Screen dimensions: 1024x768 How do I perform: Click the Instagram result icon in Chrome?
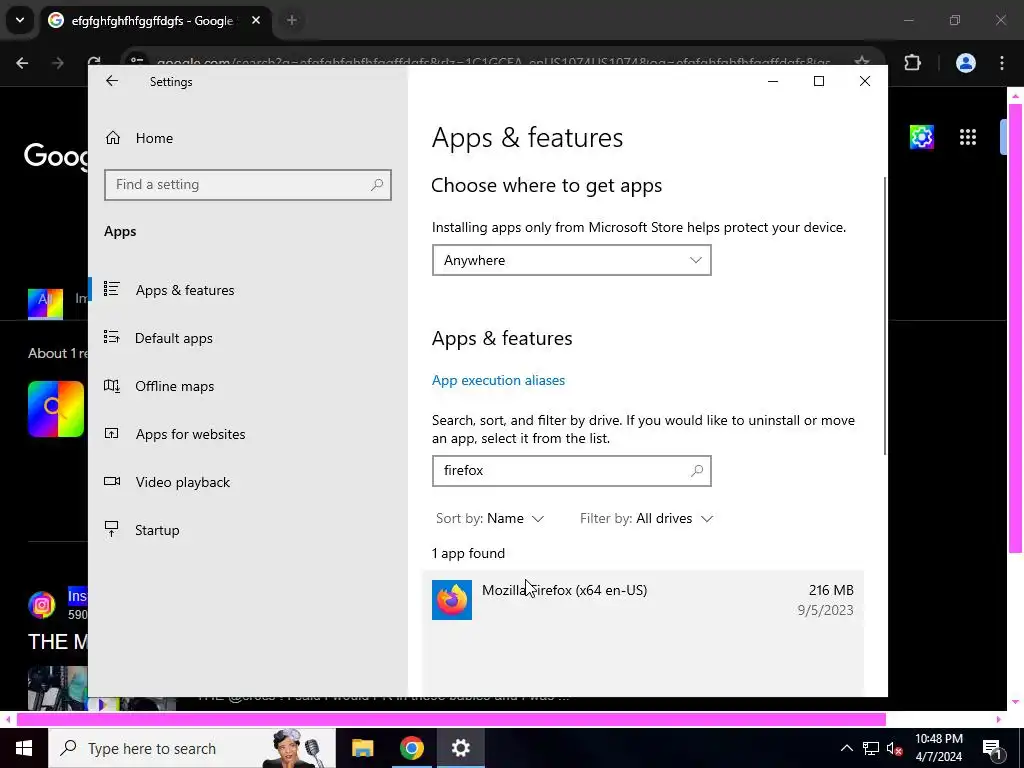(x=42, y=605)
